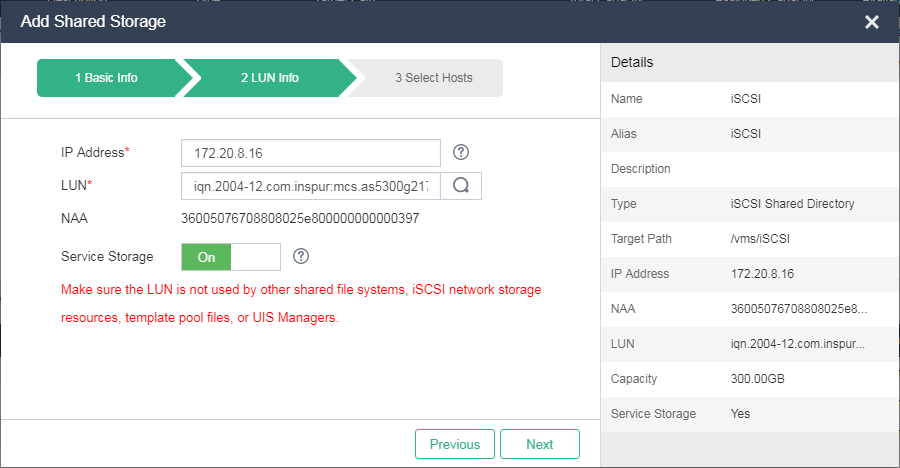Toggle the Service Storage On switch
Screen dimensions: 900x468
tap(231, 257)
